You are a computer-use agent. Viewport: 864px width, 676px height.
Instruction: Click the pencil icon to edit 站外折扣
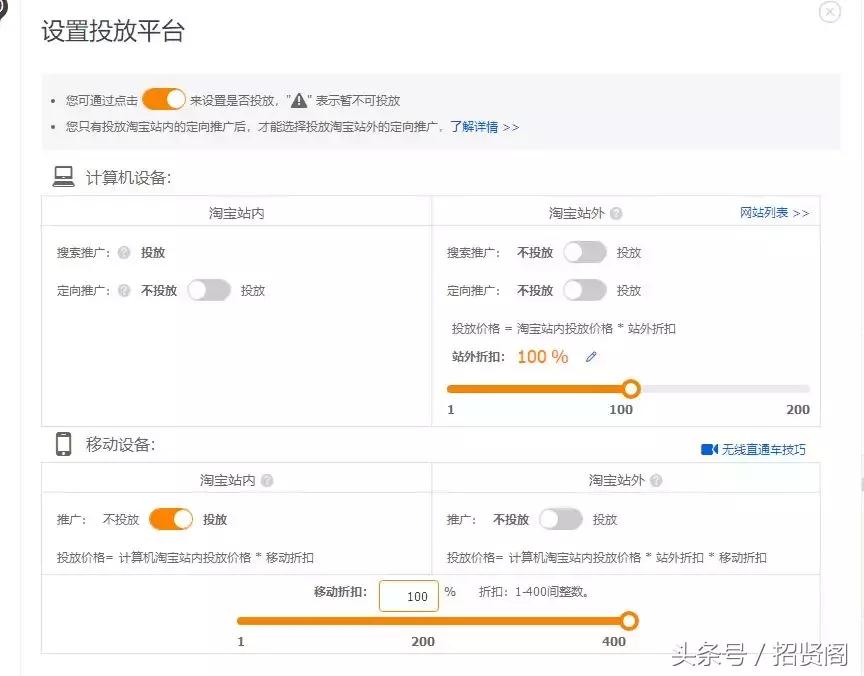click(x=591, y=357)
